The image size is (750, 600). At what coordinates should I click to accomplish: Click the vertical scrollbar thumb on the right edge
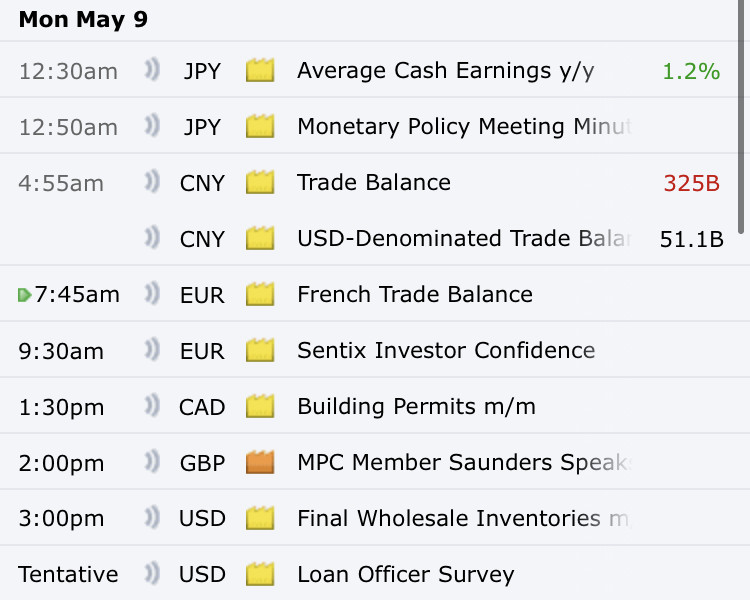(x=742, y=117)
